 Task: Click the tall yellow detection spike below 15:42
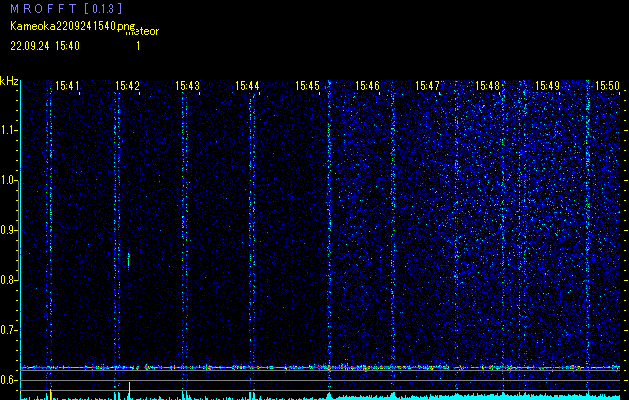click(x=130, y=390)
